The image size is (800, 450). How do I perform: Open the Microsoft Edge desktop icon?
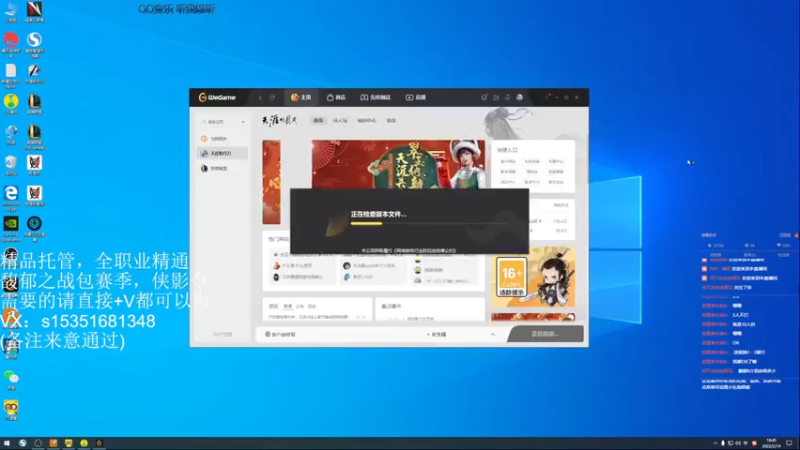point(11,198)
